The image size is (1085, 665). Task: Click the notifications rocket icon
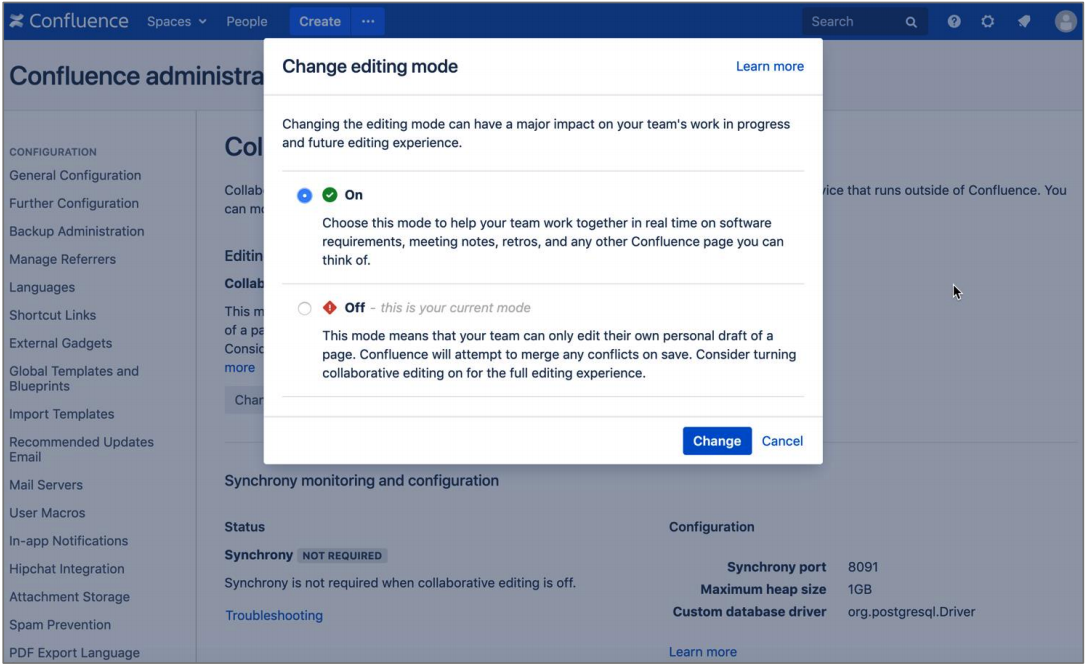[x=1025, y=21]
